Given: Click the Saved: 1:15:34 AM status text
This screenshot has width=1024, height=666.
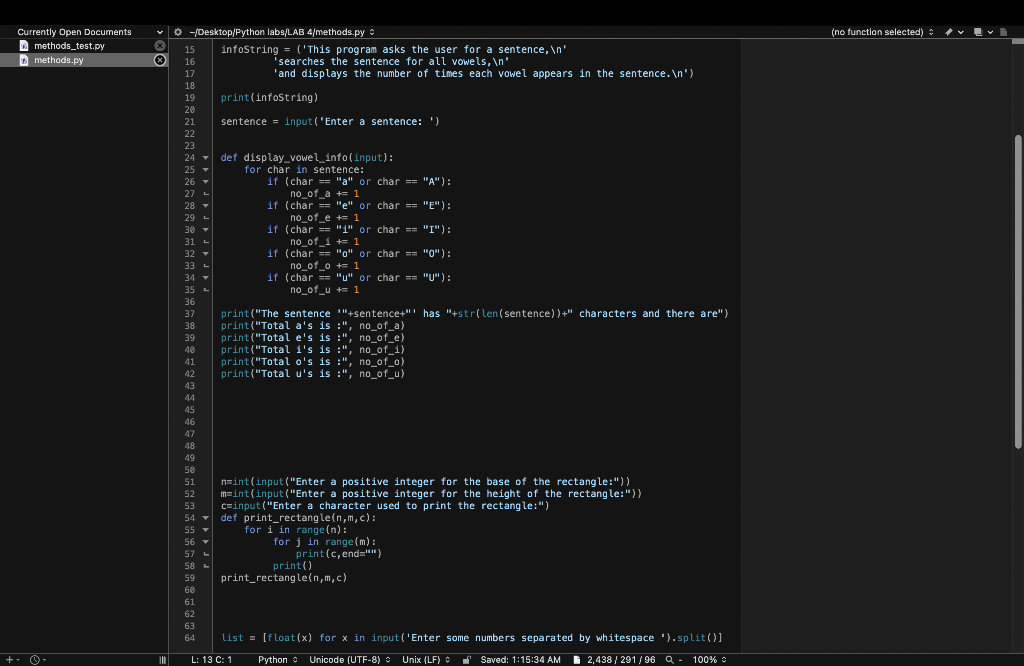Looking at the screenshot, I should (520, 659).
